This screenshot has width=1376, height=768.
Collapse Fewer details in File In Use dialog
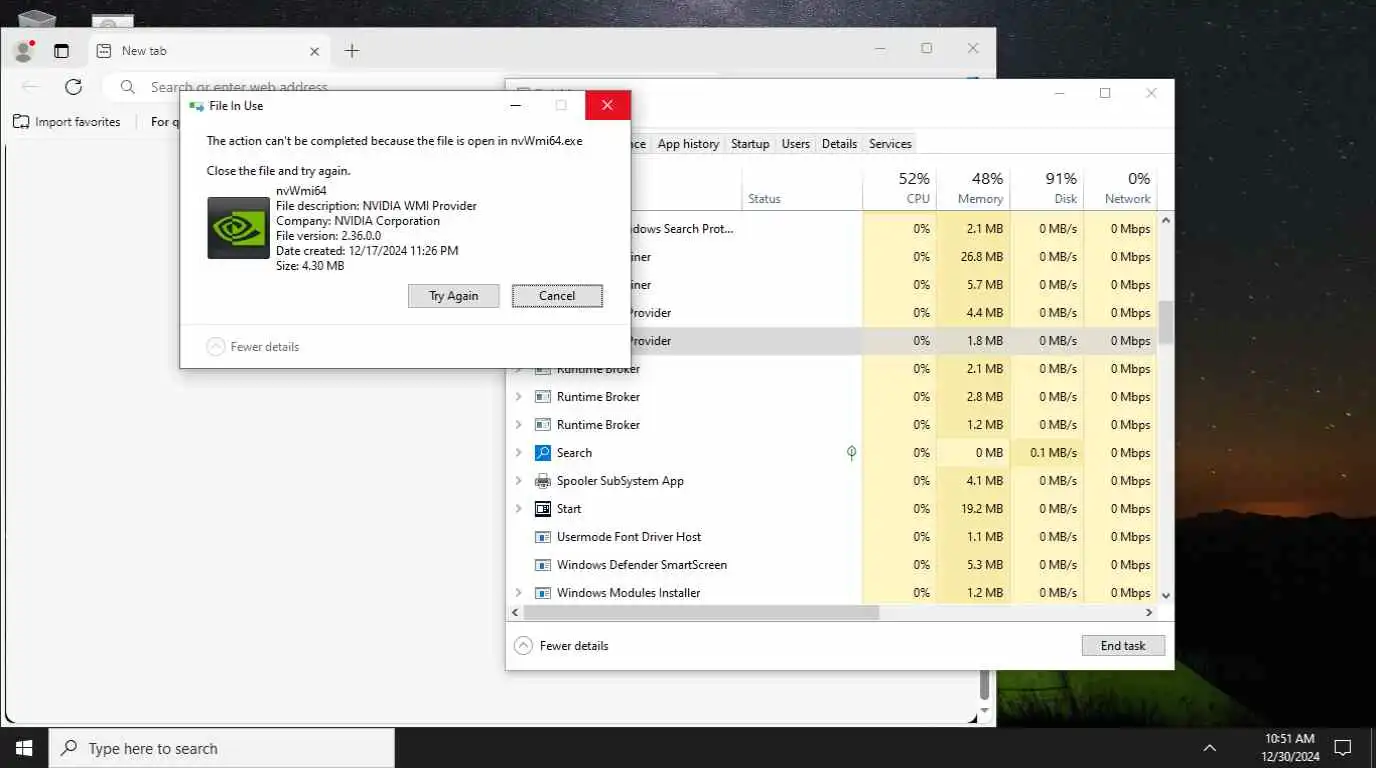(x=253, y=347)
